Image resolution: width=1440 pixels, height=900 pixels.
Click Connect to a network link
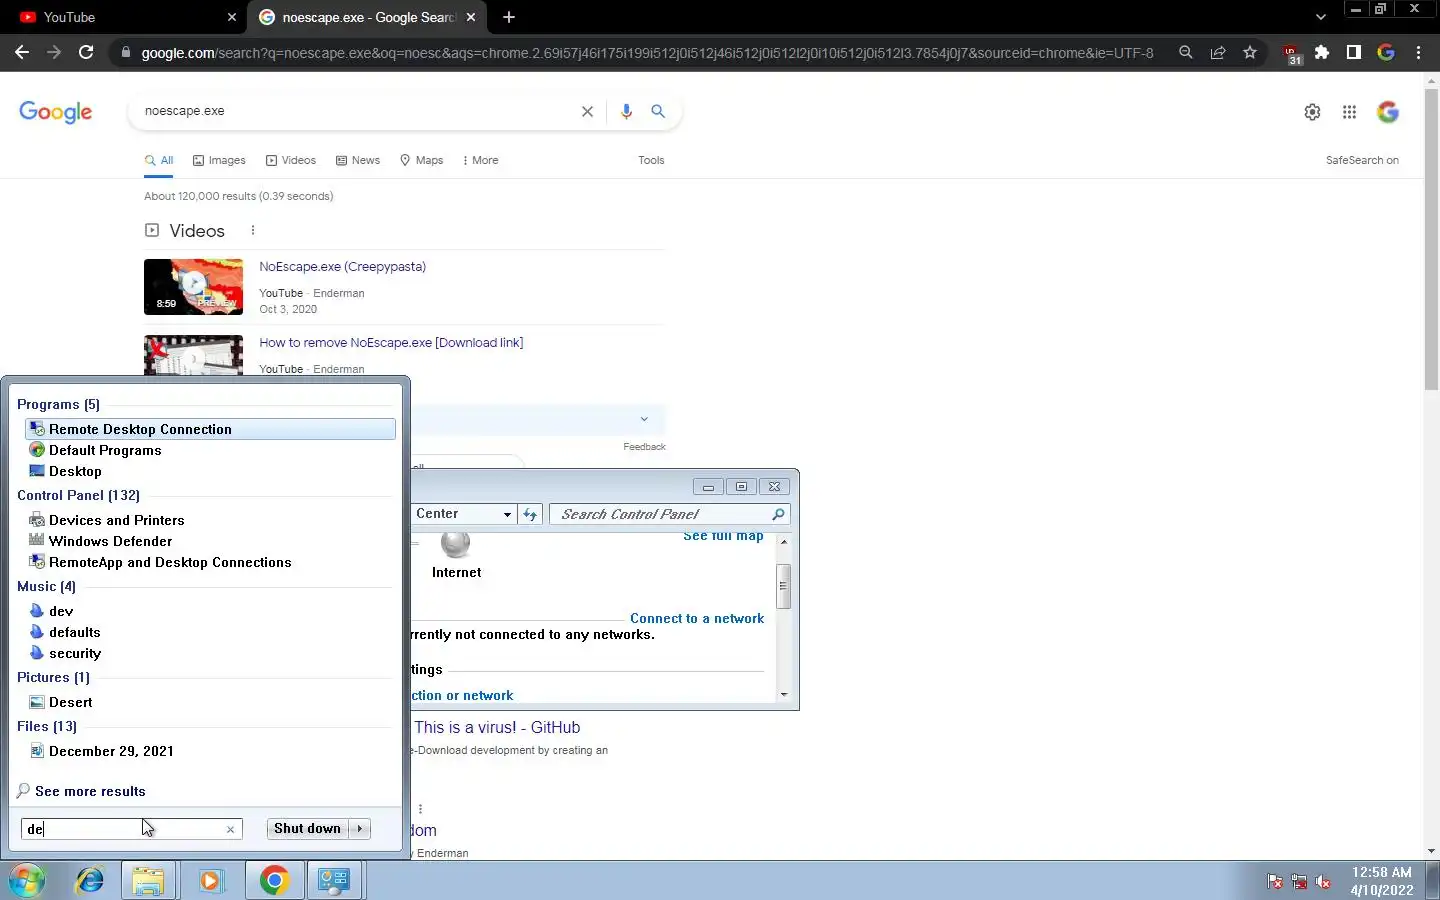(x=697, y=619)
